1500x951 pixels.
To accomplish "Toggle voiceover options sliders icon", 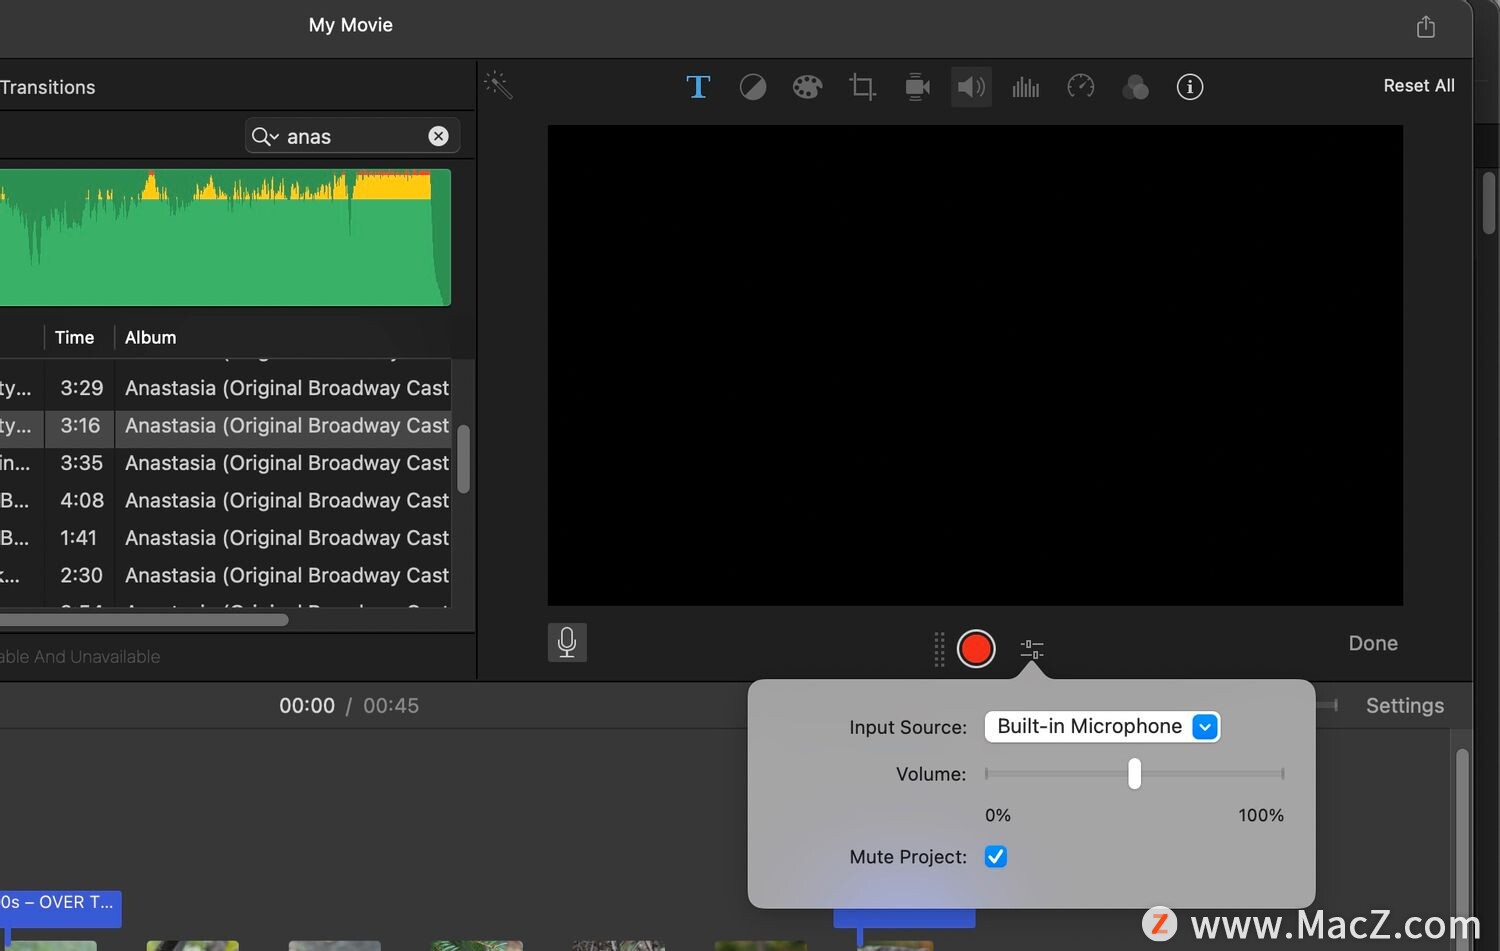I will (x=1032, y=649).
